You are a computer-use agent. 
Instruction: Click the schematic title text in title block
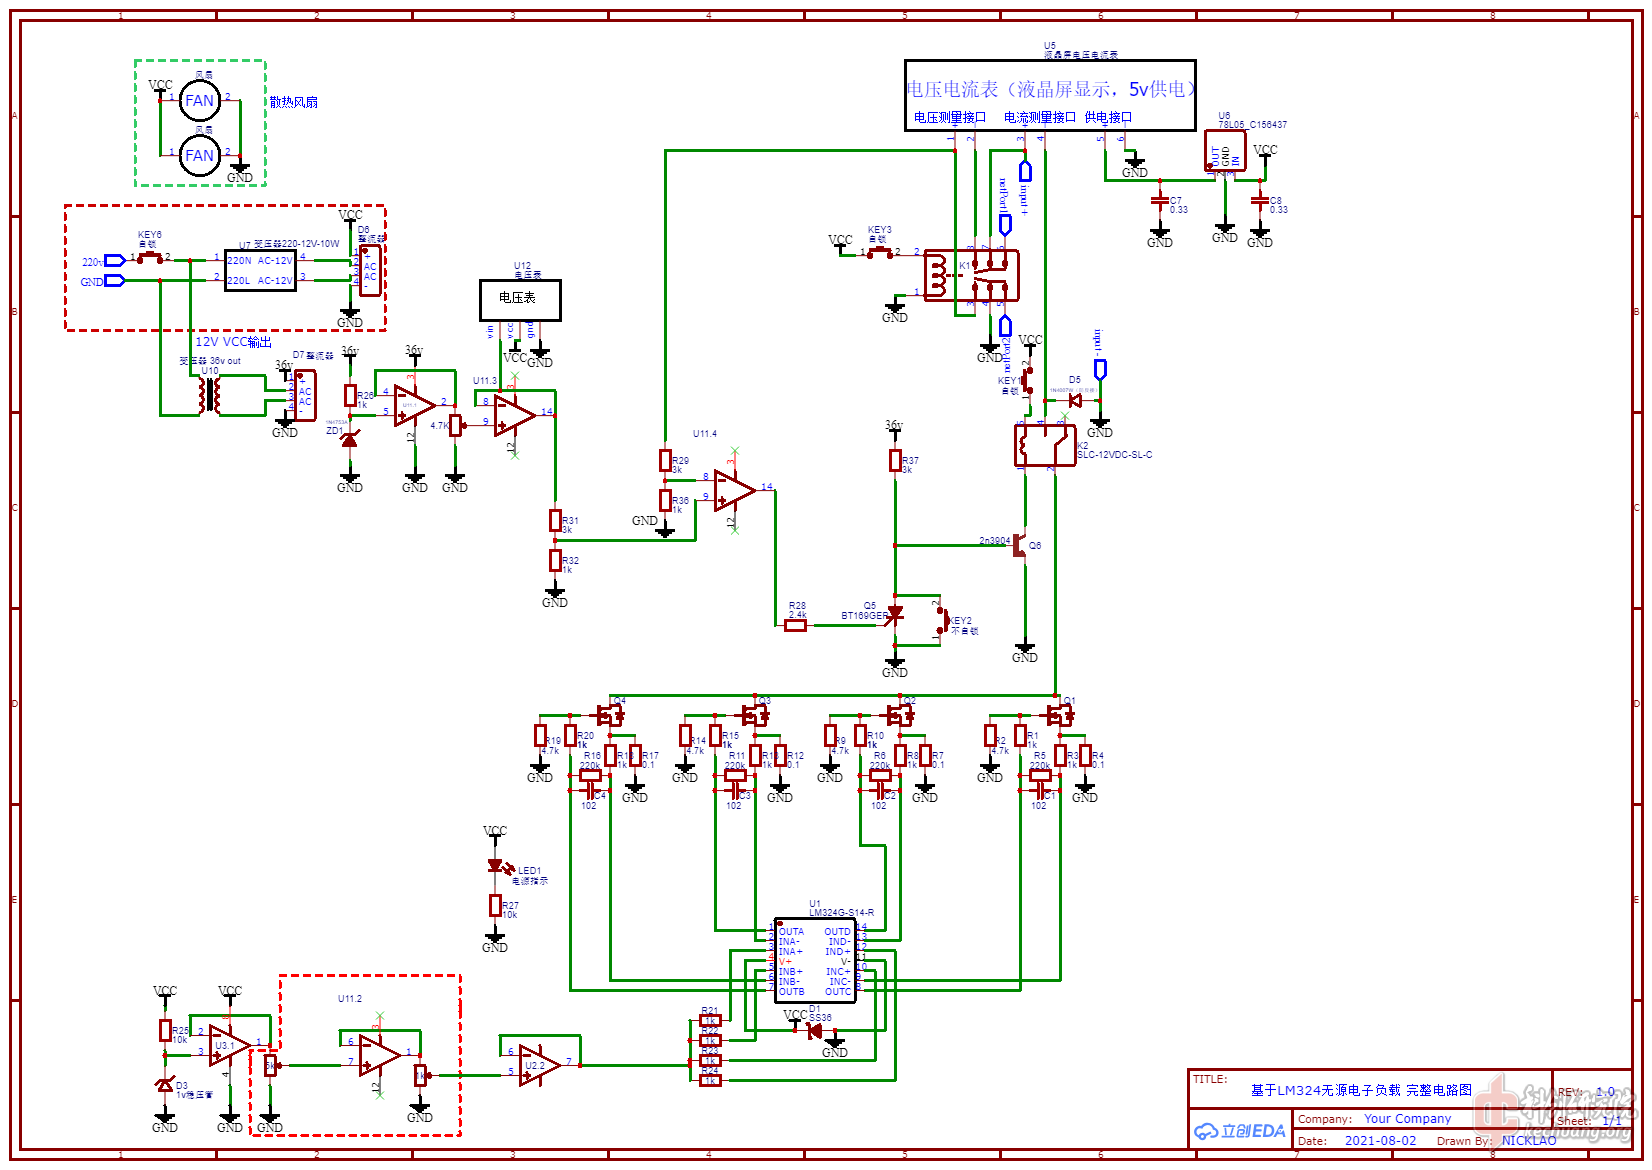point(1361,1090)
